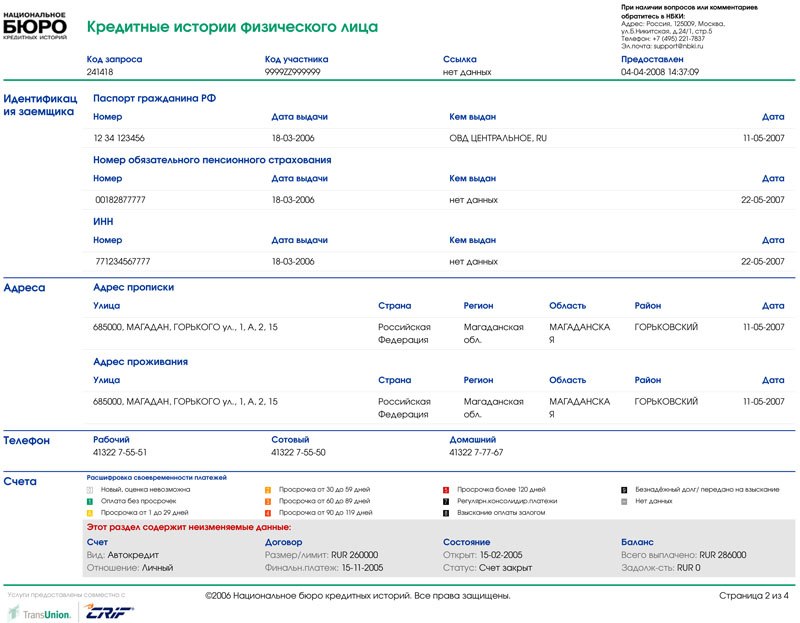Click the red 'Просрочка более 120 дней' icon
Screen dimensions: 800x623
(x=446, y=490)
